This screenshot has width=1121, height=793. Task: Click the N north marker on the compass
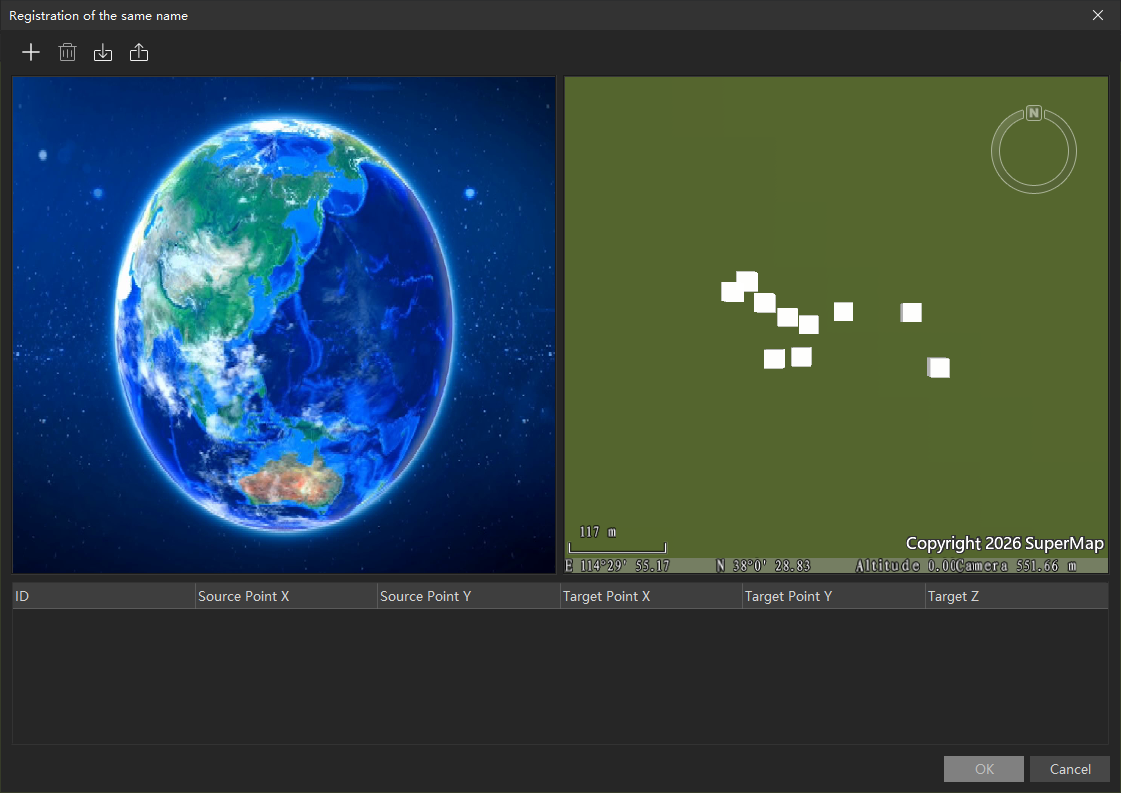1034,113
